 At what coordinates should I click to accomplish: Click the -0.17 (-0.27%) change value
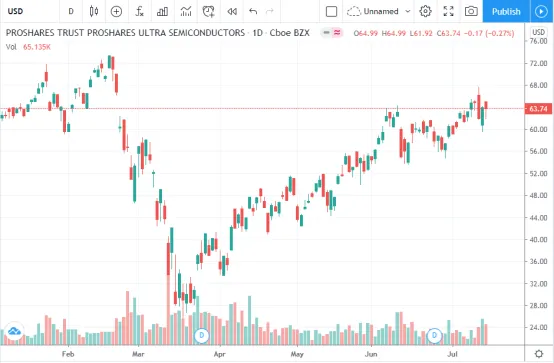(489, 33)
